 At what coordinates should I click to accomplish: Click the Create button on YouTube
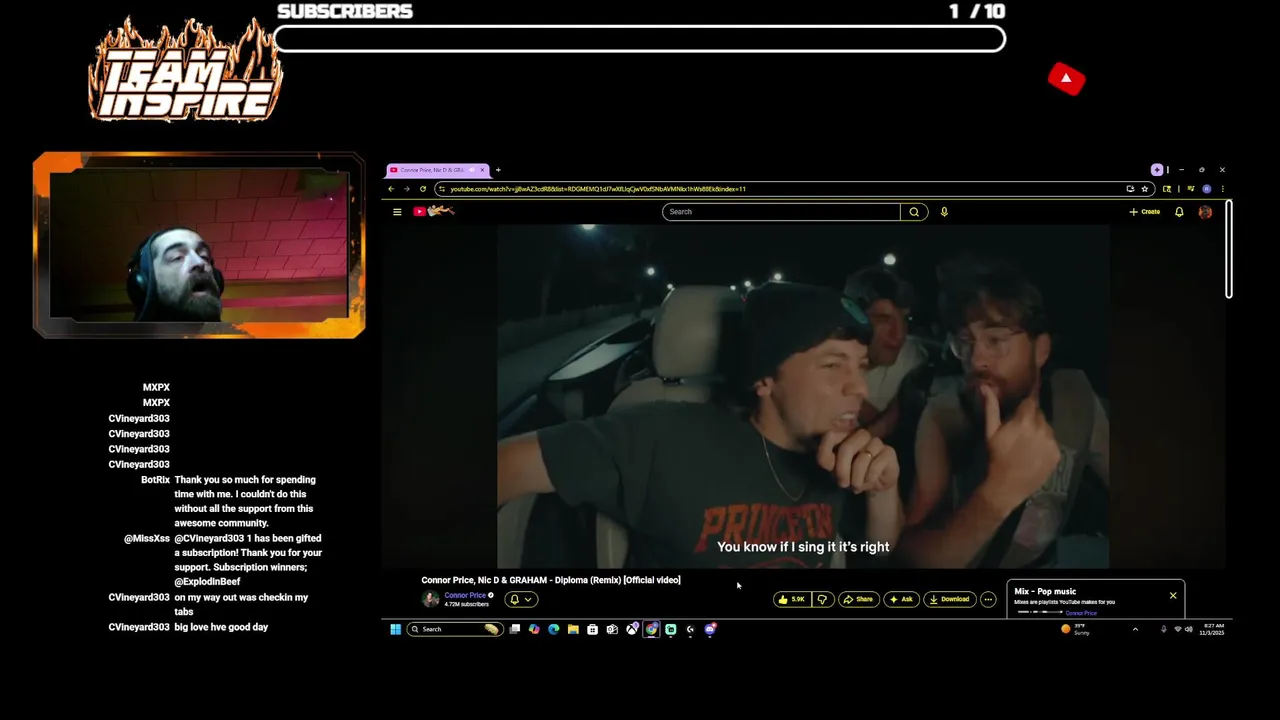pos(1145,212)
